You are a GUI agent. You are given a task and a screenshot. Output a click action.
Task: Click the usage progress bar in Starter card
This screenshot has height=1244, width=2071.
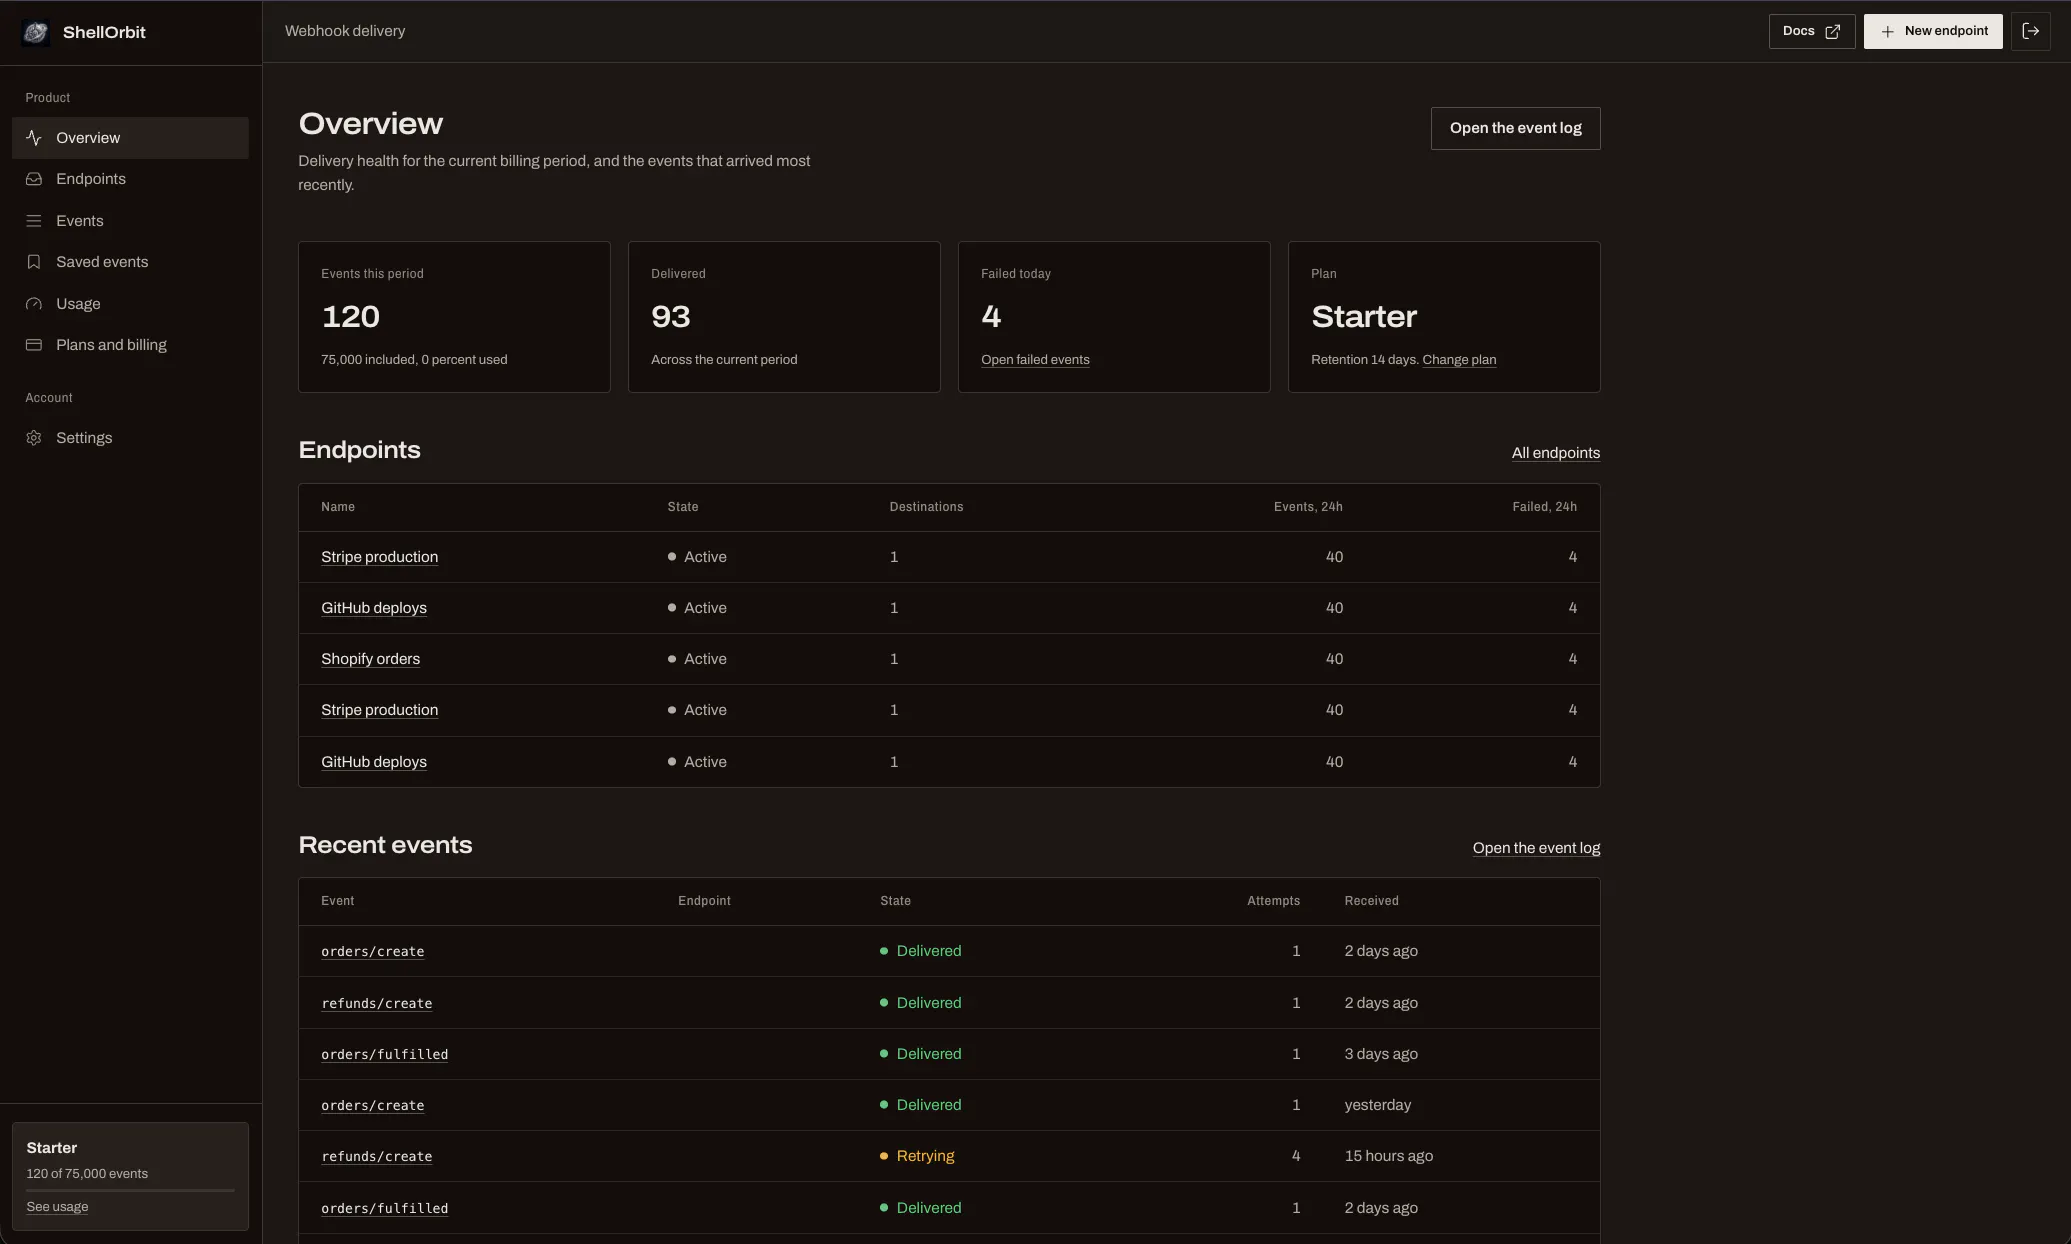tap(130, 1190)
